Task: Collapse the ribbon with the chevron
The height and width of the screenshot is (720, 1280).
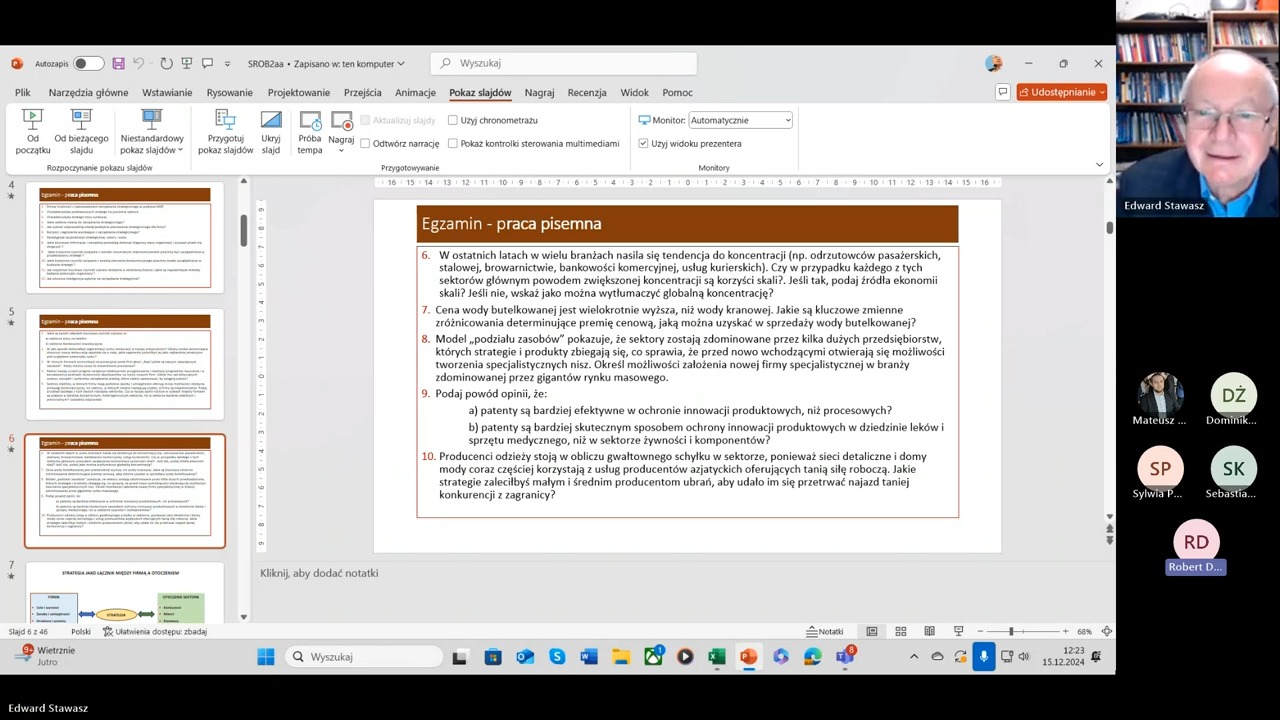Action: click(1099, 165)
